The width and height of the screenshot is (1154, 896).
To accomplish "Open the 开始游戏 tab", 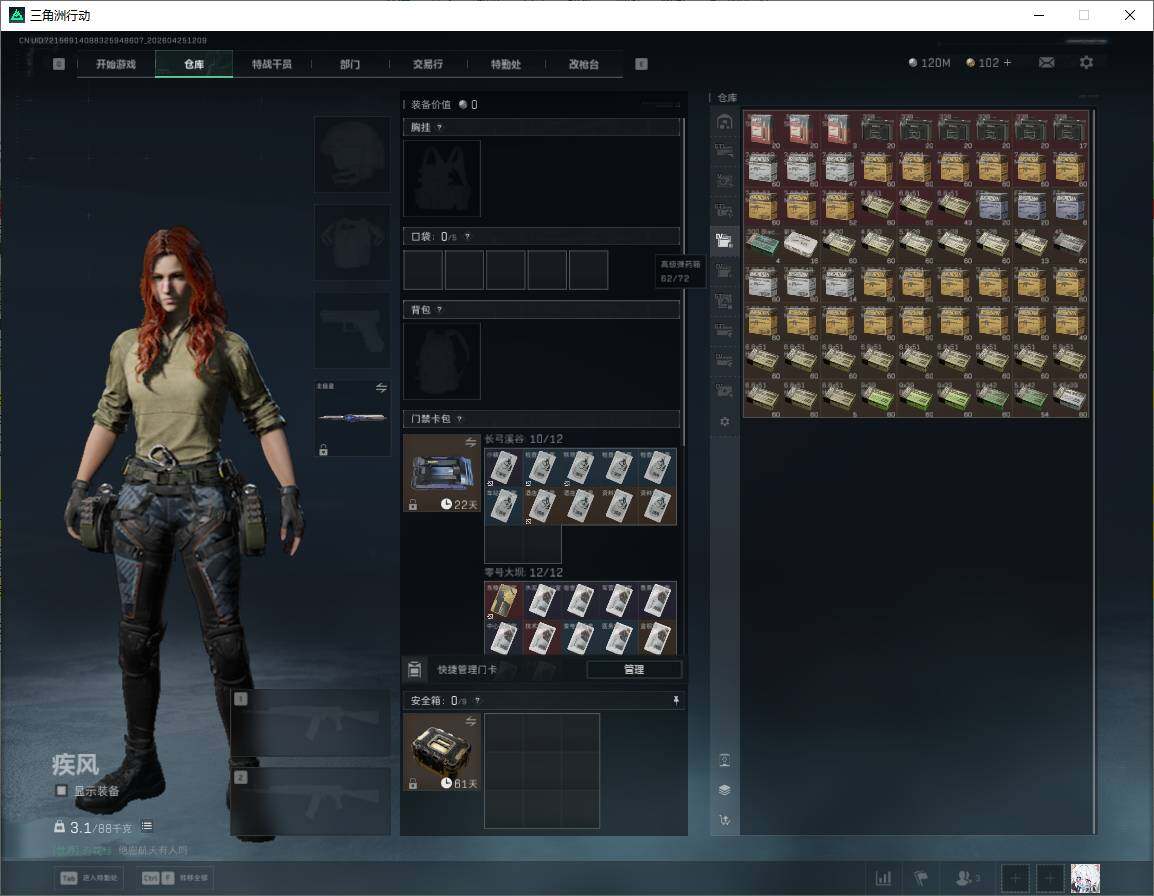I will tap(116, 64).
